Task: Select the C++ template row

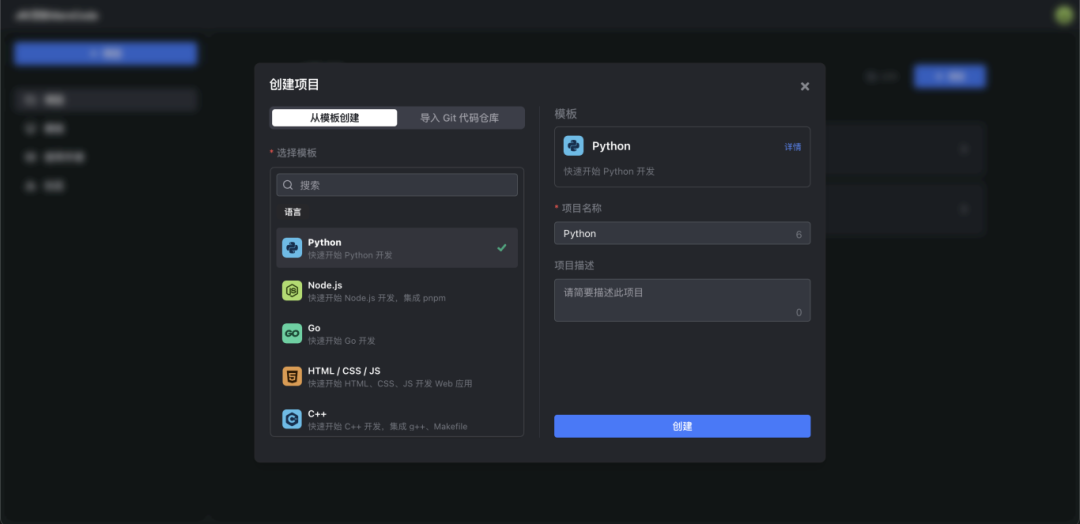Action: coord(397,419)
